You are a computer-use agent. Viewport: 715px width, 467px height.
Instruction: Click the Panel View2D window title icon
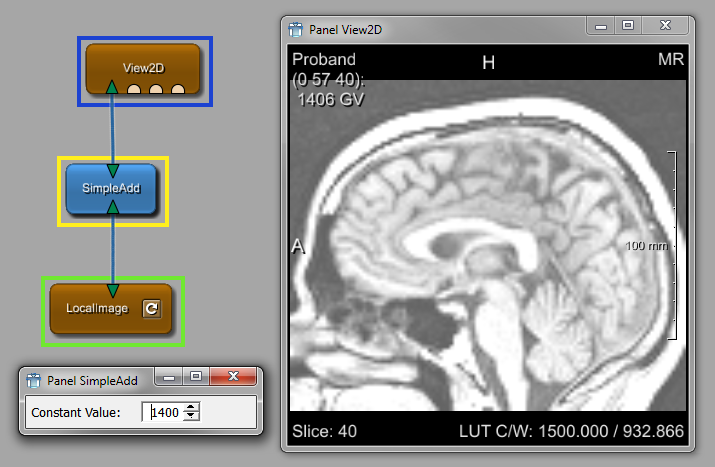[x=296, y=30]
